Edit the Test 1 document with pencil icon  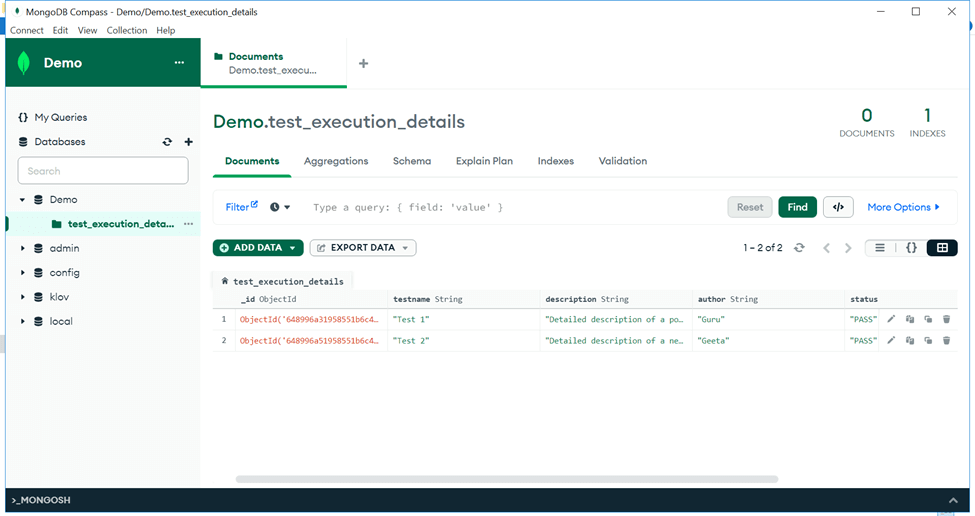(891, 319)
